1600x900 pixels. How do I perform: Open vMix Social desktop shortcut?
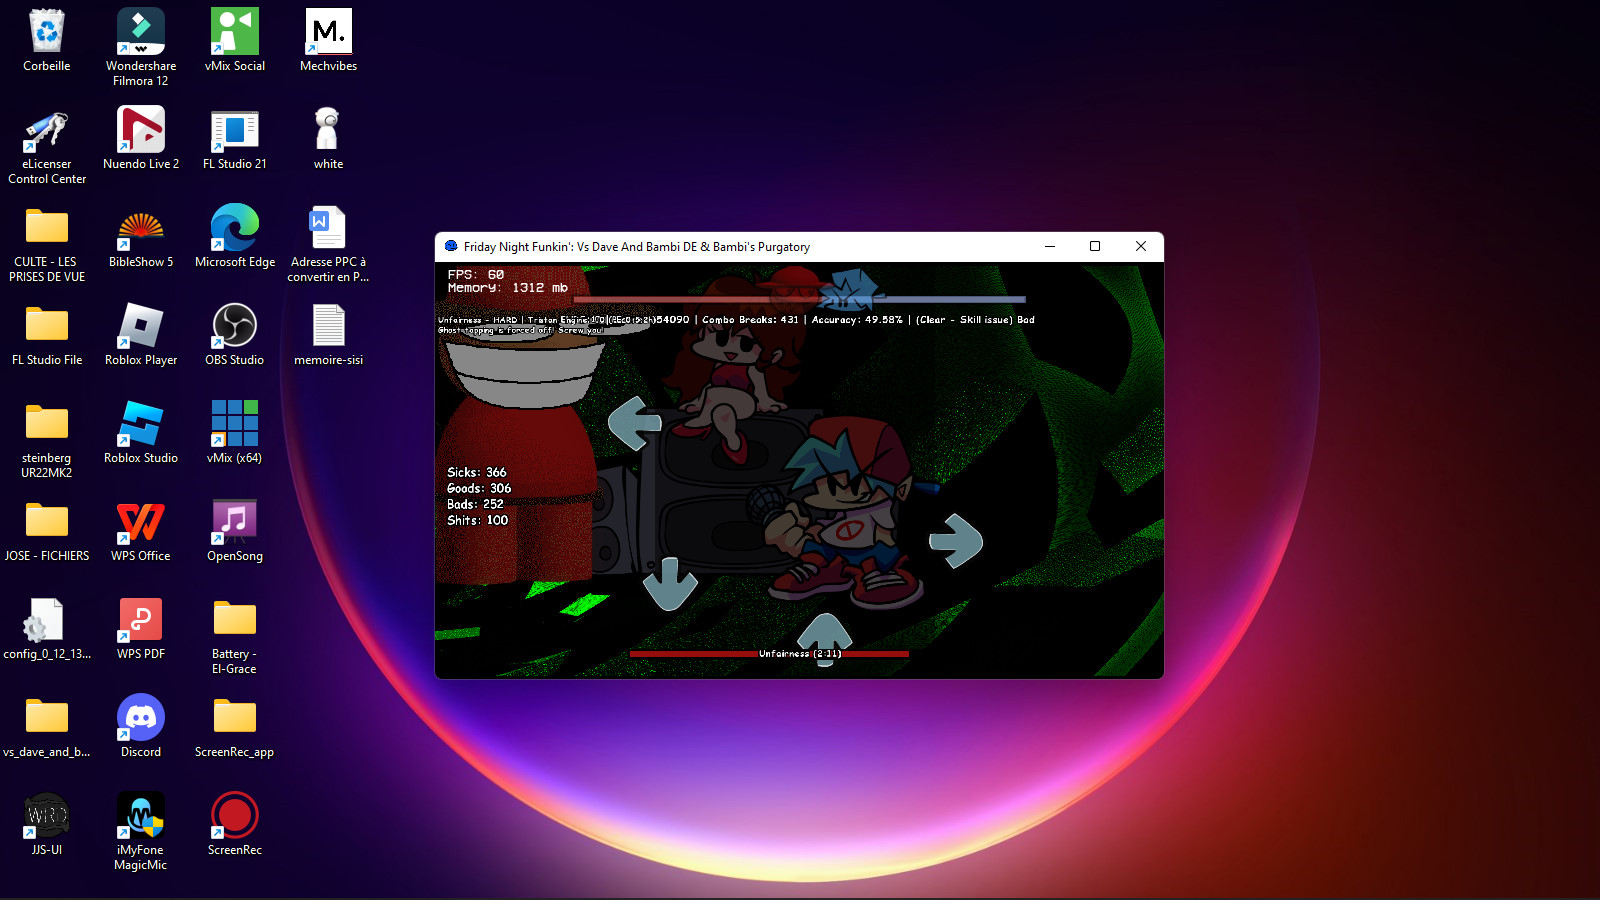click(235, 42)
